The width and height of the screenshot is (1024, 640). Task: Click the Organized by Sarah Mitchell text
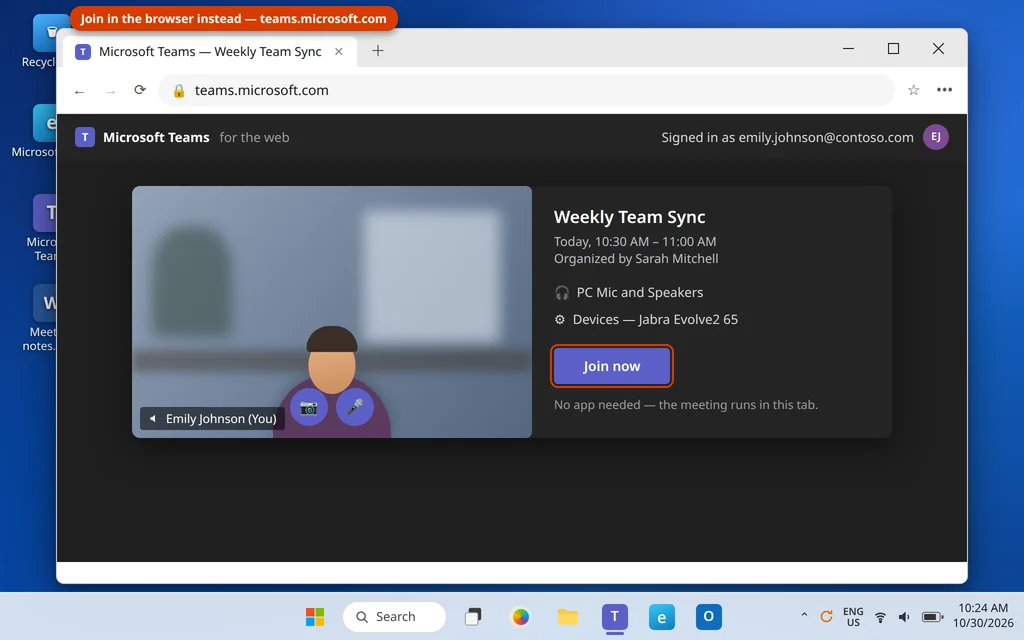coord(636,259)
